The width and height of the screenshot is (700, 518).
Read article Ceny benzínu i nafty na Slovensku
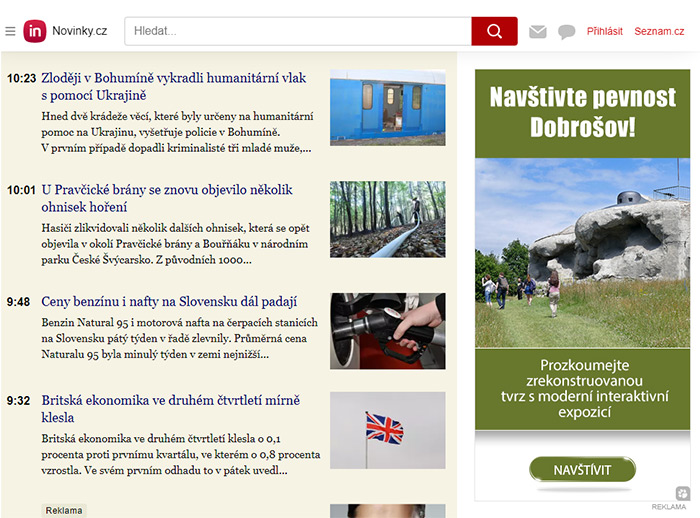tap(169, 301)
